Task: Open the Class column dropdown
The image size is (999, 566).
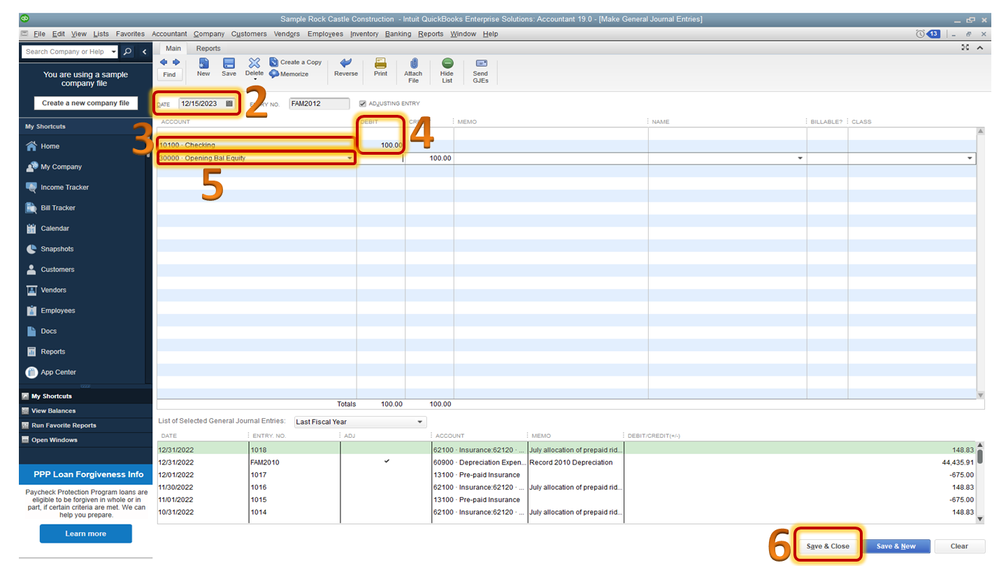Action: pyautogui.click(x=970, y=158)
